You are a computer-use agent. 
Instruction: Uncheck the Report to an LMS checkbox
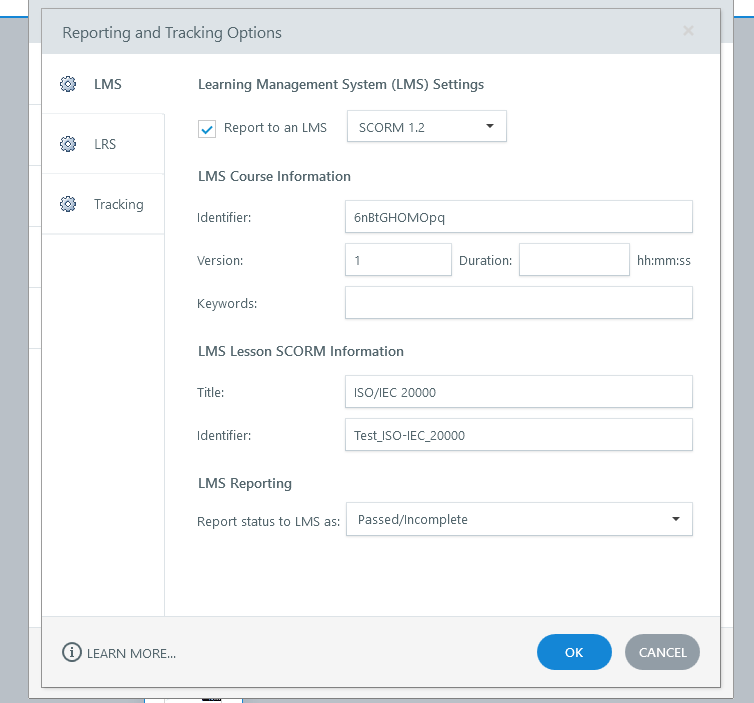pos(207,129)
